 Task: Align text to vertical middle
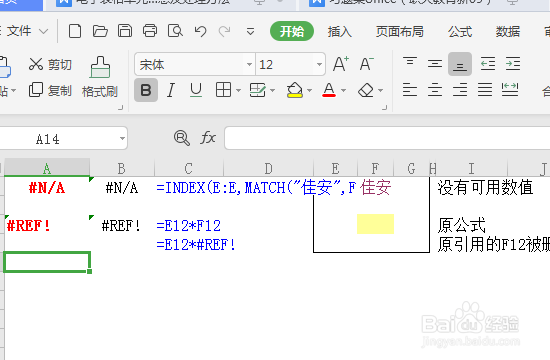[435, 64]
